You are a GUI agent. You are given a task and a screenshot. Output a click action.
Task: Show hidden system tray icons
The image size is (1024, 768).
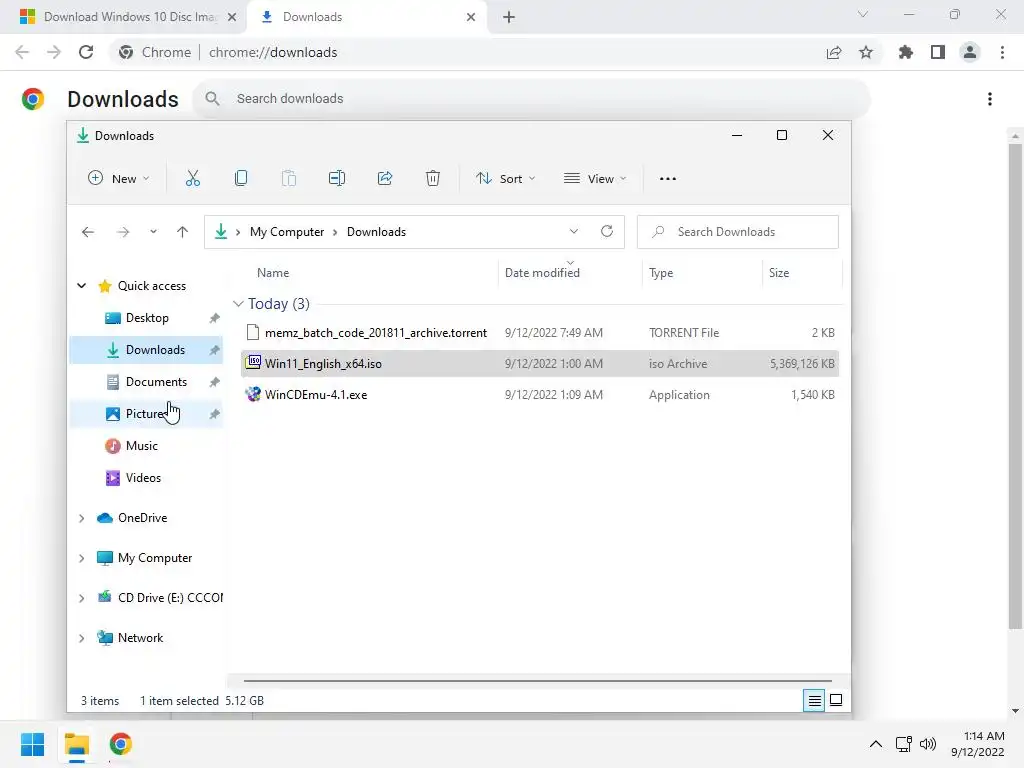click(x=876, y=744)
